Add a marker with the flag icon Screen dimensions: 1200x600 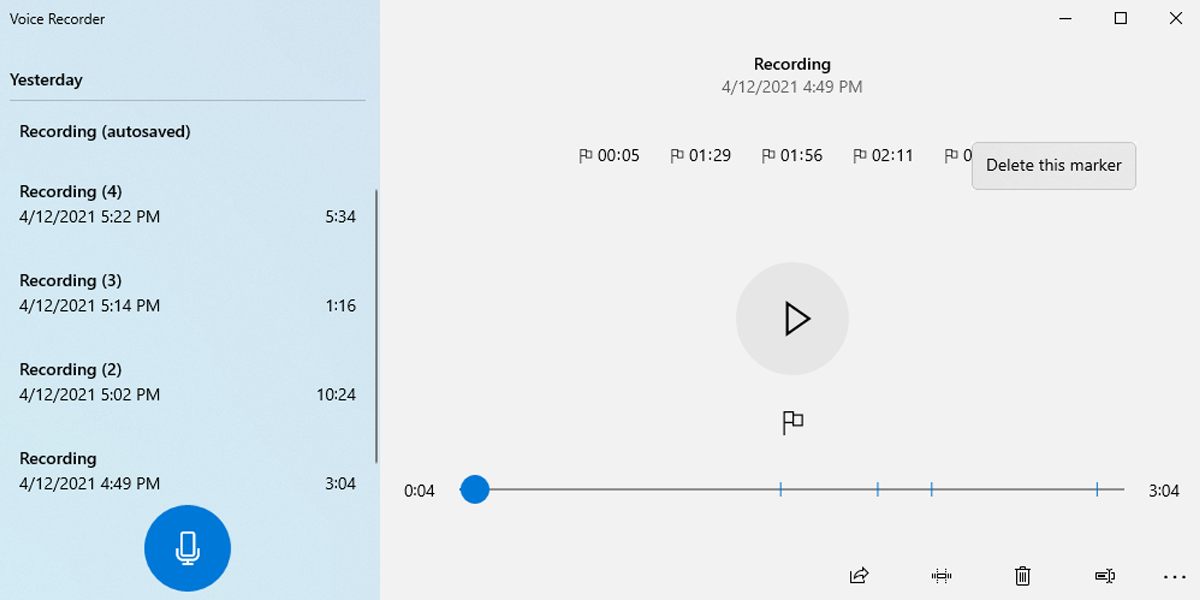click(x=792, y=422)
